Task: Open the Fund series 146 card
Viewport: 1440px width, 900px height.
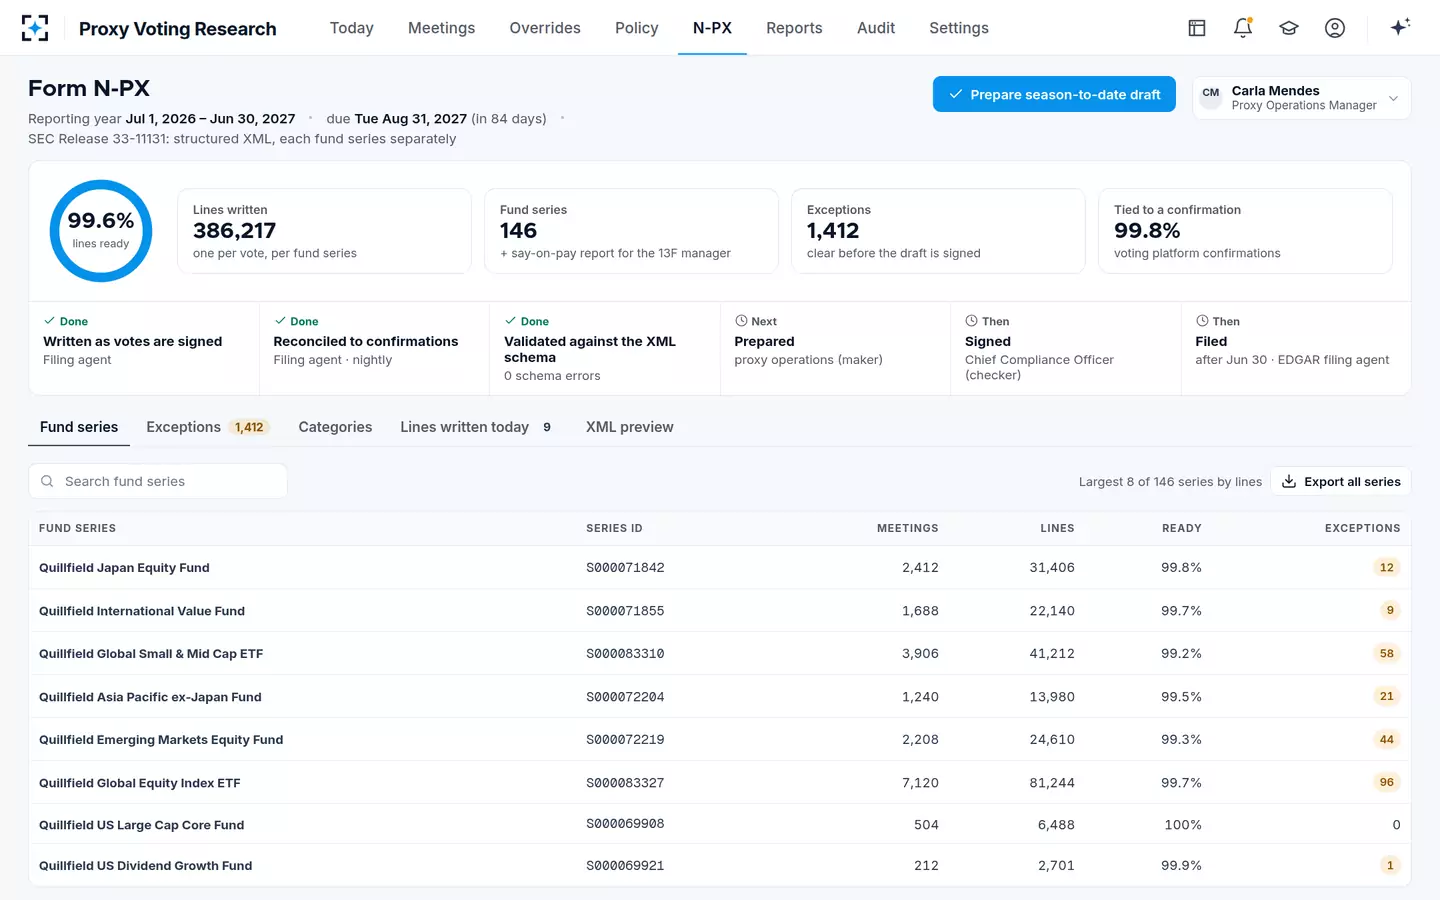Action: coord(631,231)
